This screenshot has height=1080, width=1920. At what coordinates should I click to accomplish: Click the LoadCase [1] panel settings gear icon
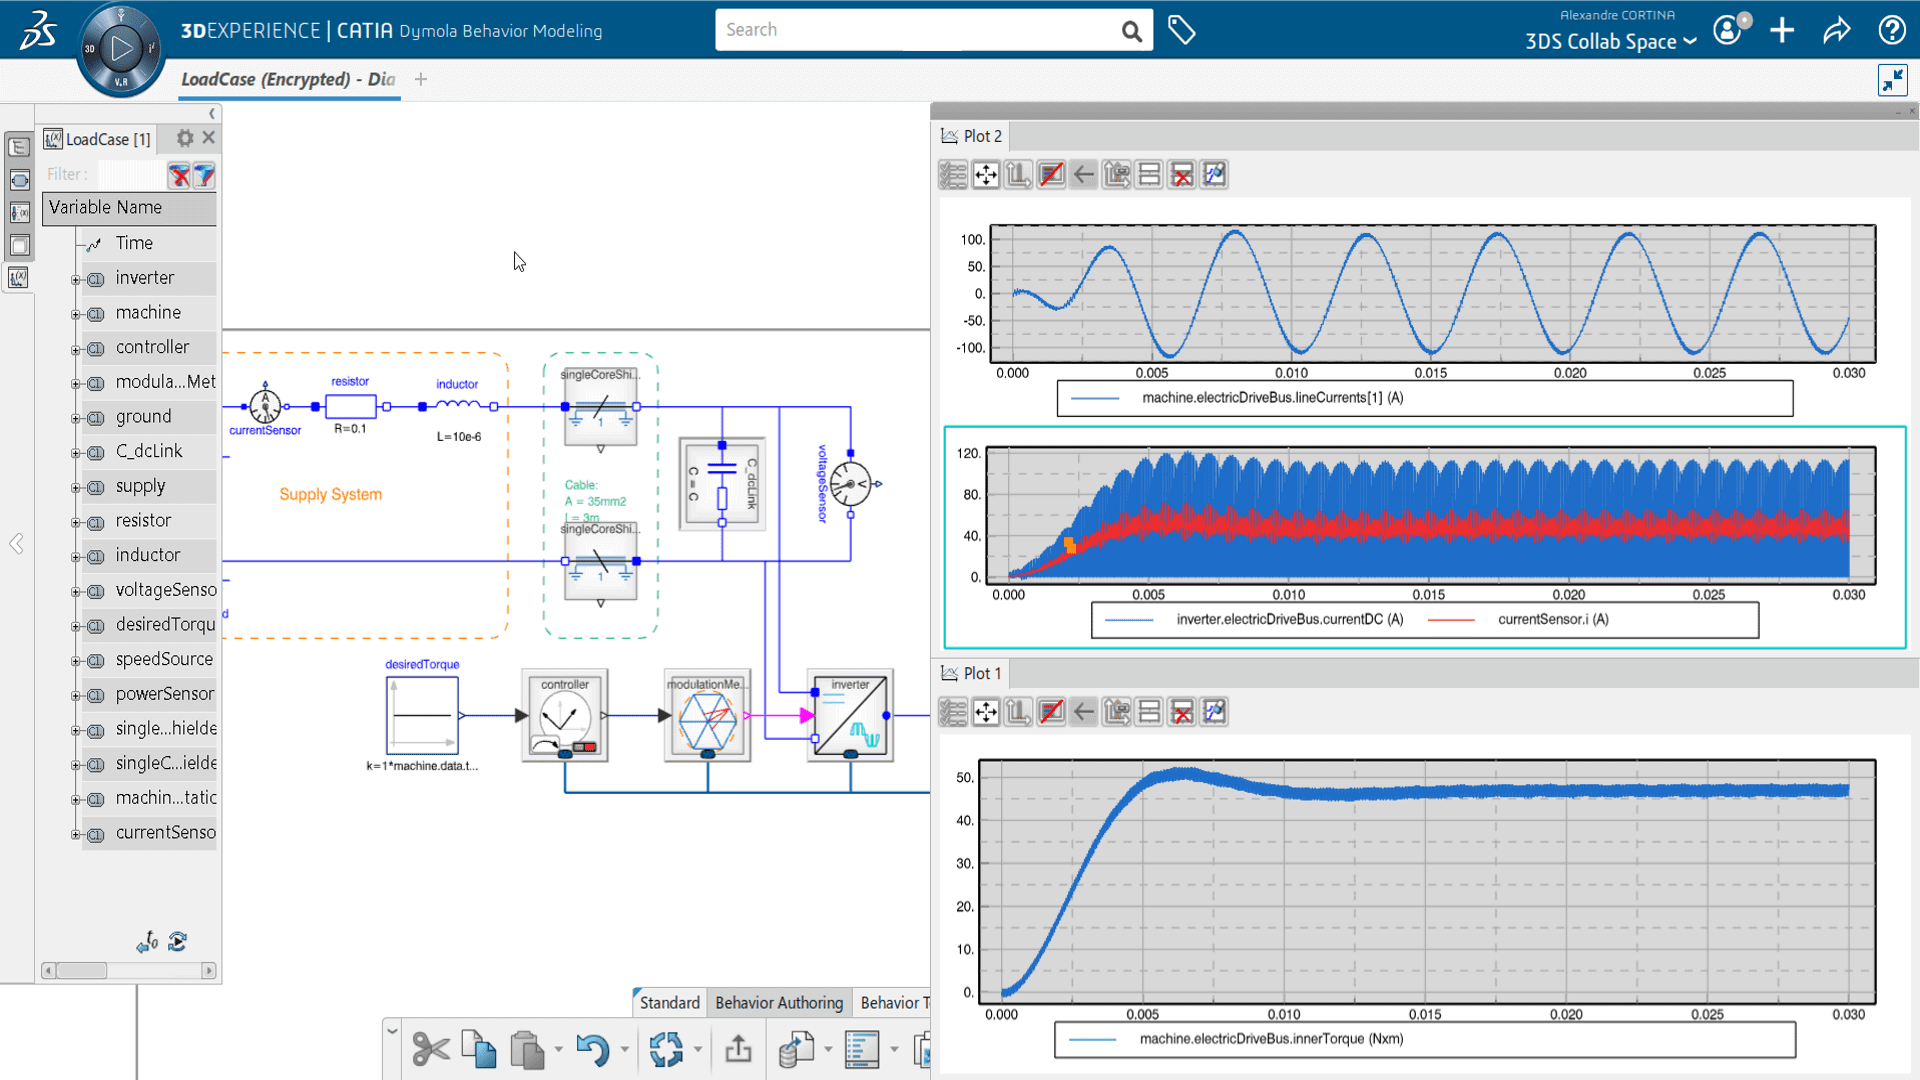(183, 137)
